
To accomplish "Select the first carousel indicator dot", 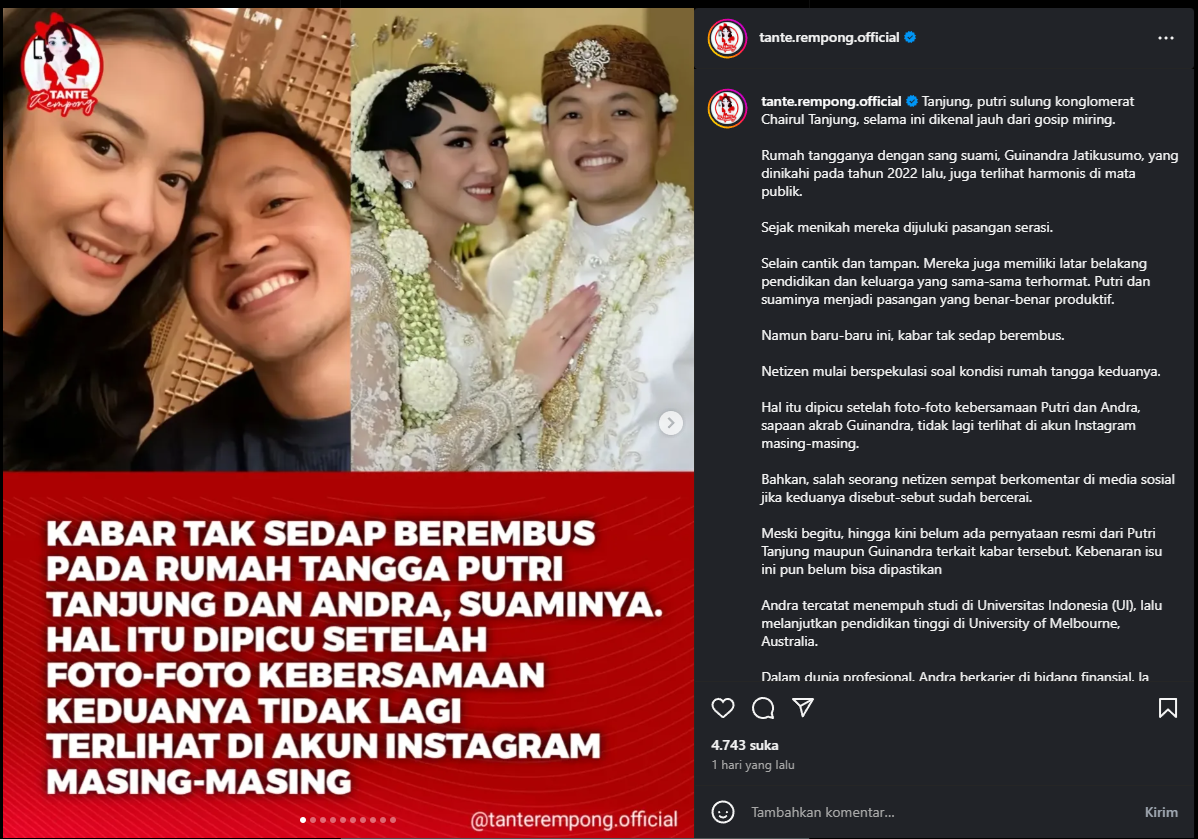I will coord(303,820).
